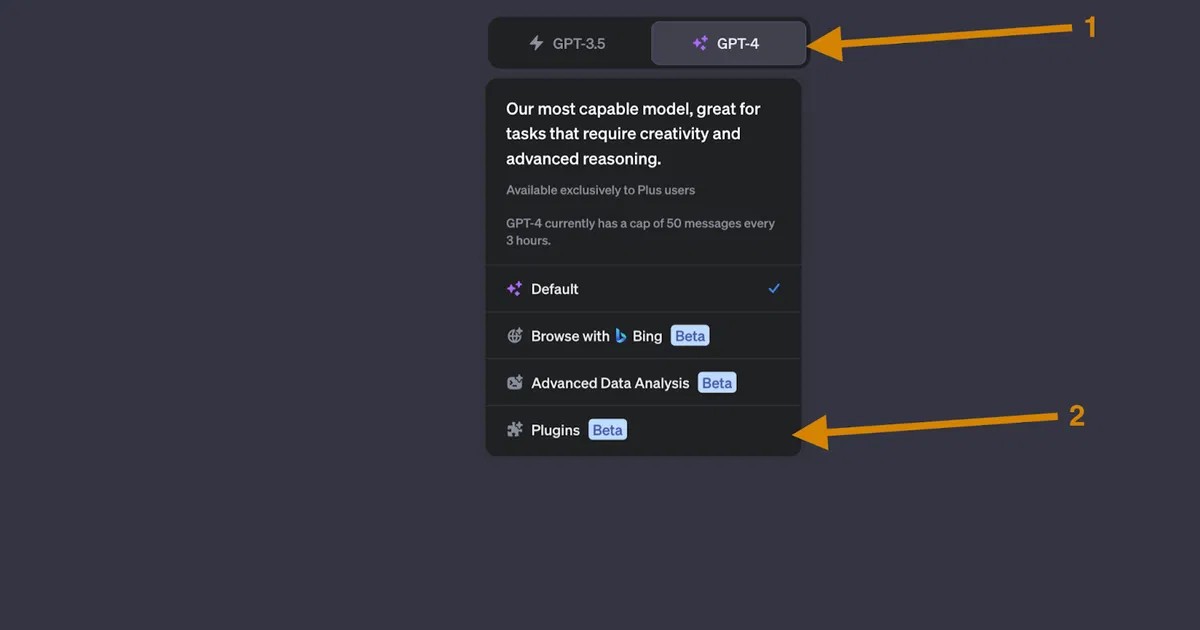The height and width of the screenshot is (630, 1200).
Task: Click 'Available exclusively to Plus users' text
Action: pos(600,190)
